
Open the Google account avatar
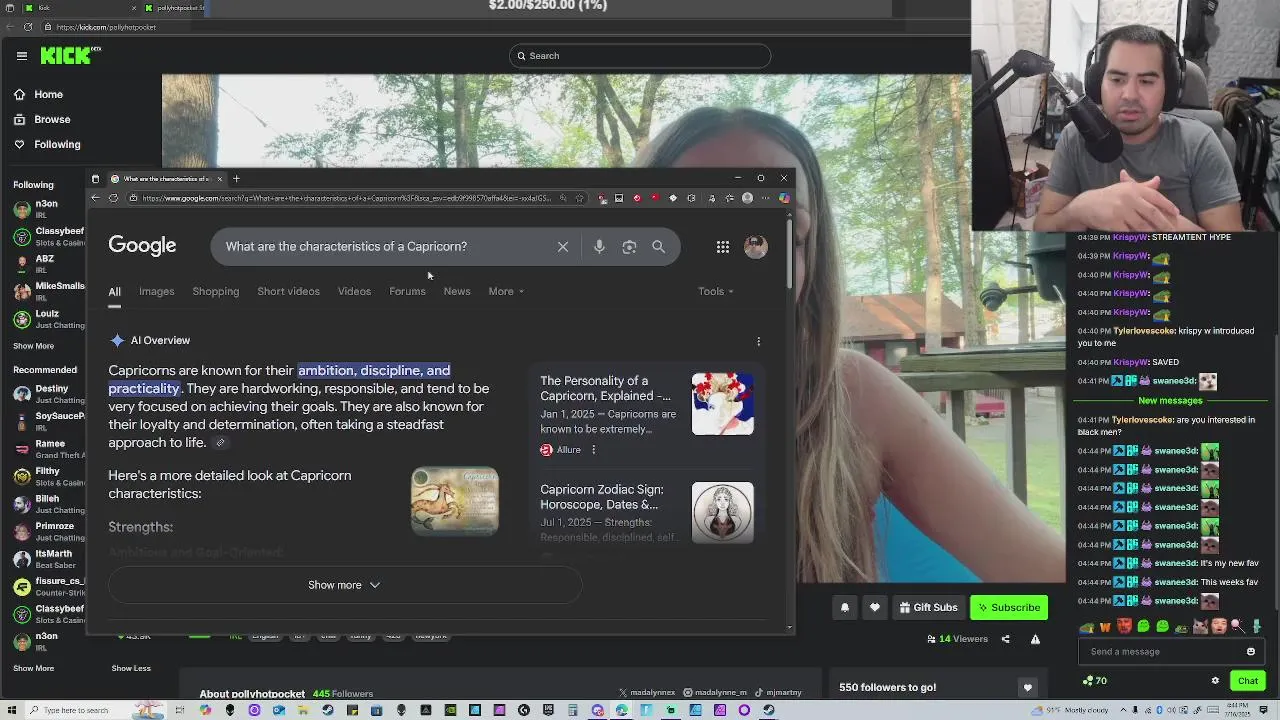point(756,246)
